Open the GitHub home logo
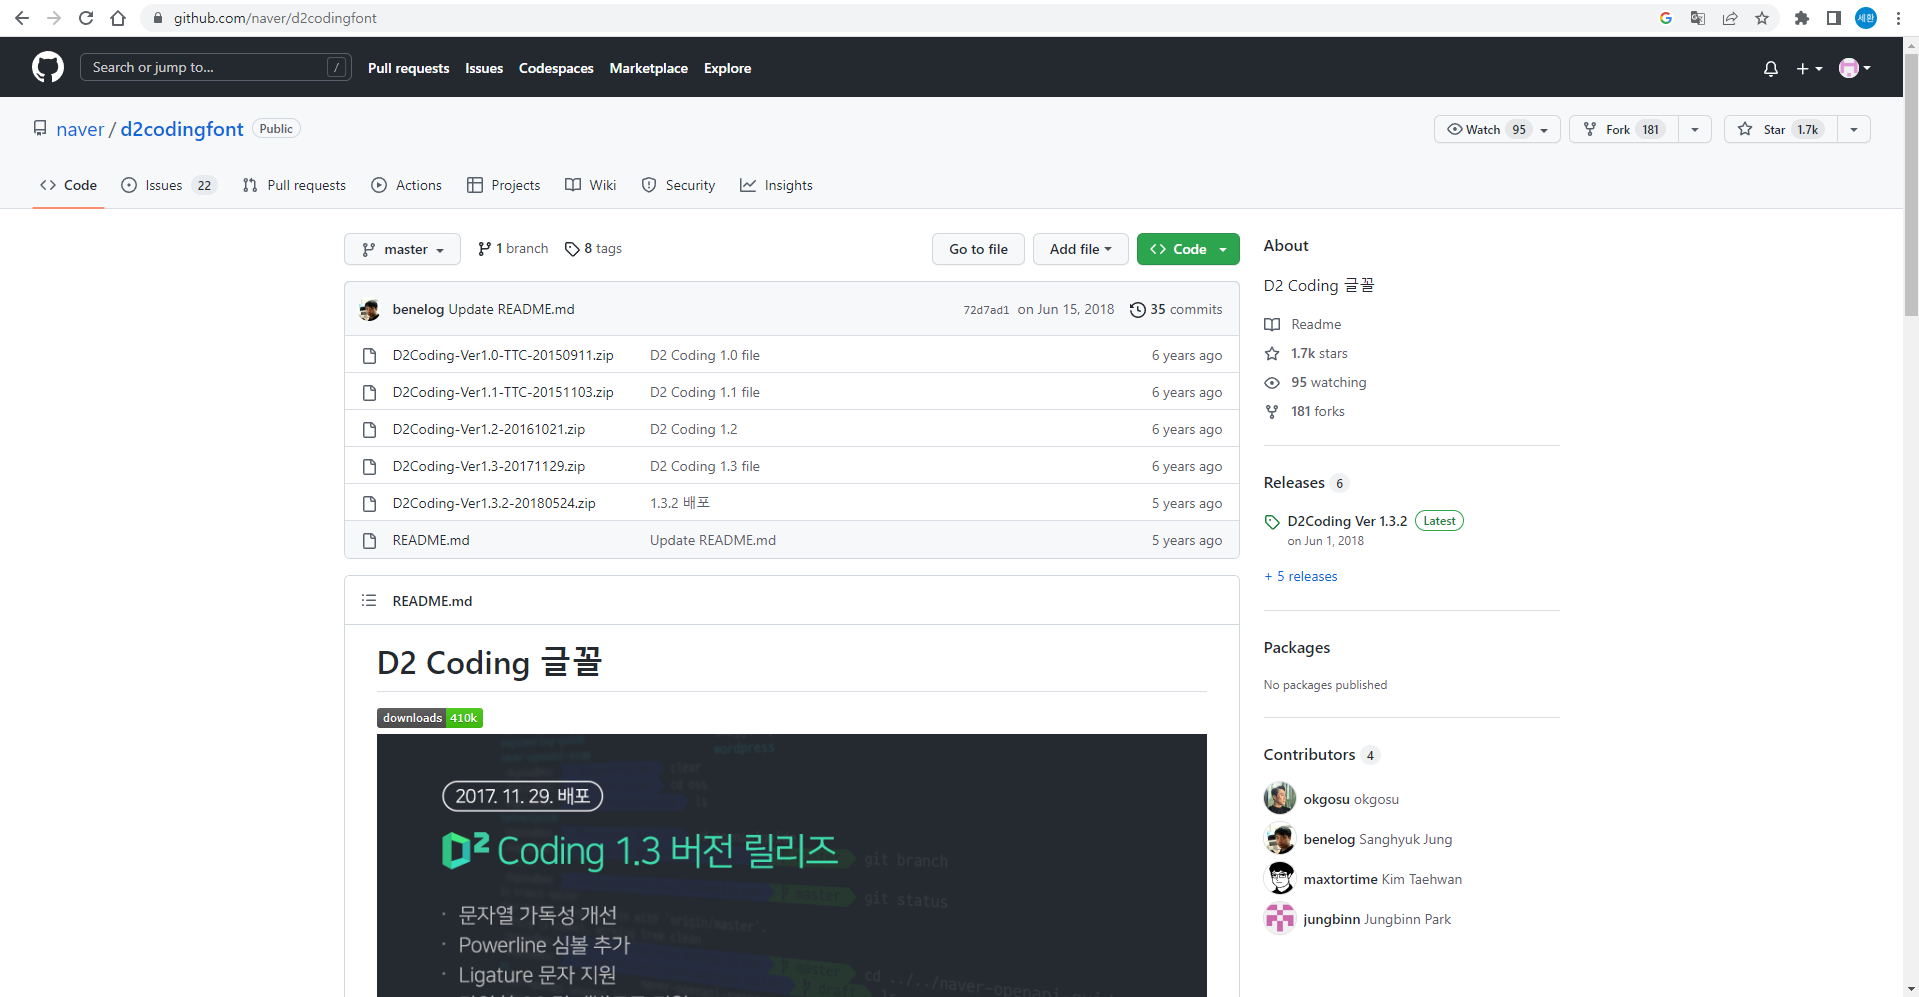This screenshot has height=997, width=1919. tap(47, 67)
